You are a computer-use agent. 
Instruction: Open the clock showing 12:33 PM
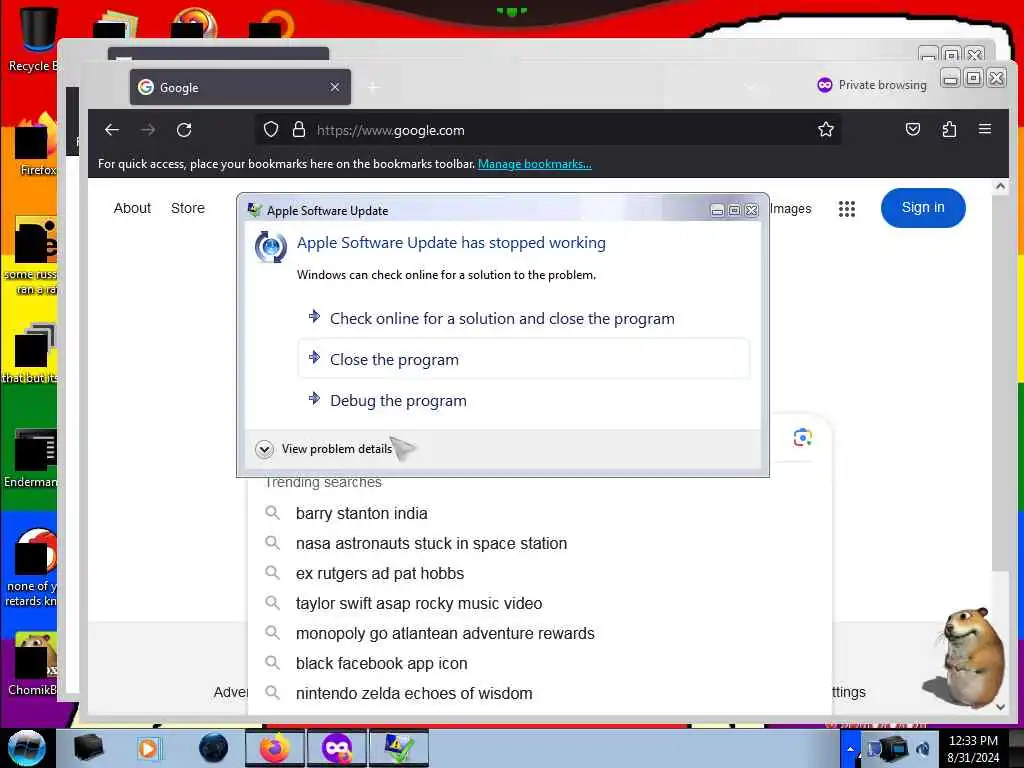(x=973, y=749)
